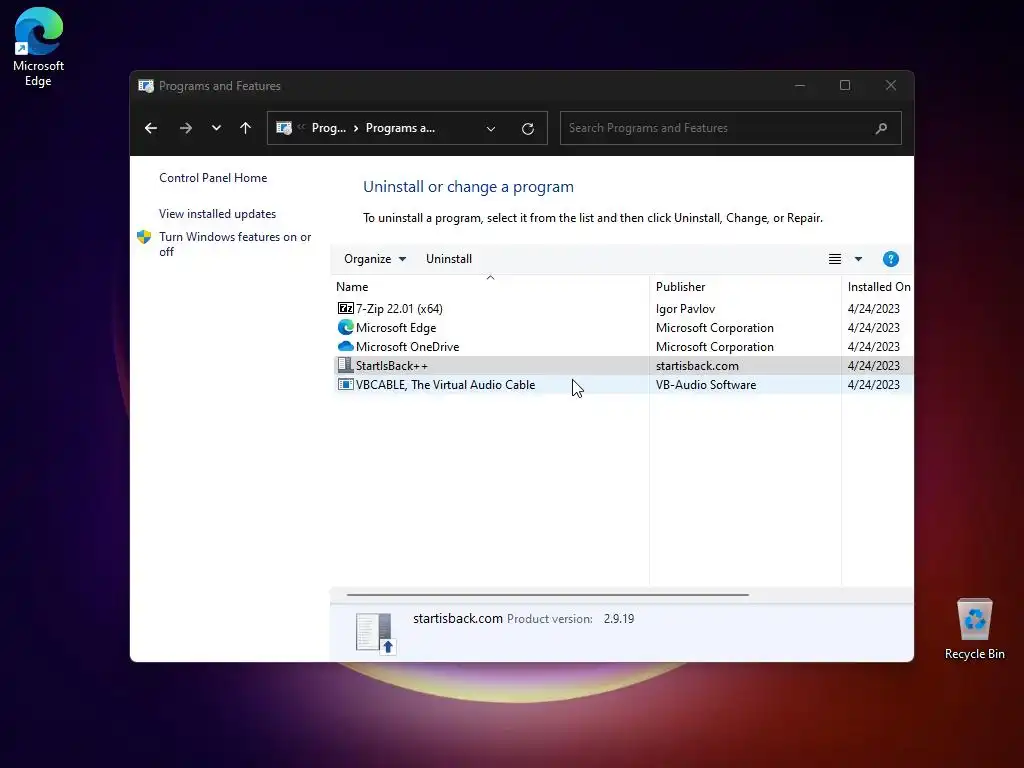Open more view options arrow

point(858,259)
